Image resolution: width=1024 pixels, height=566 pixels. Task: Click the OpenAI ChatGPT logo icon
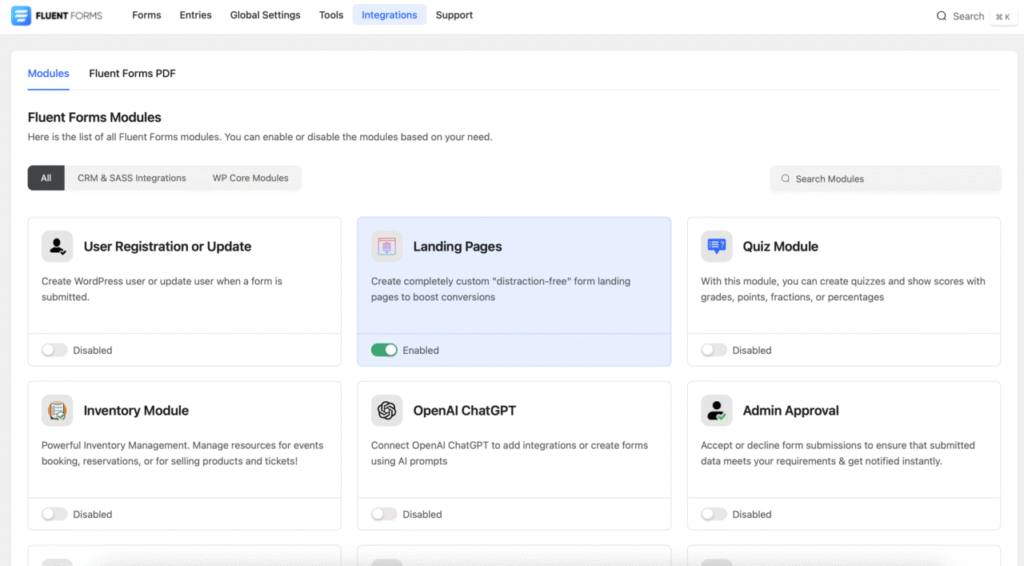(387, 410)
